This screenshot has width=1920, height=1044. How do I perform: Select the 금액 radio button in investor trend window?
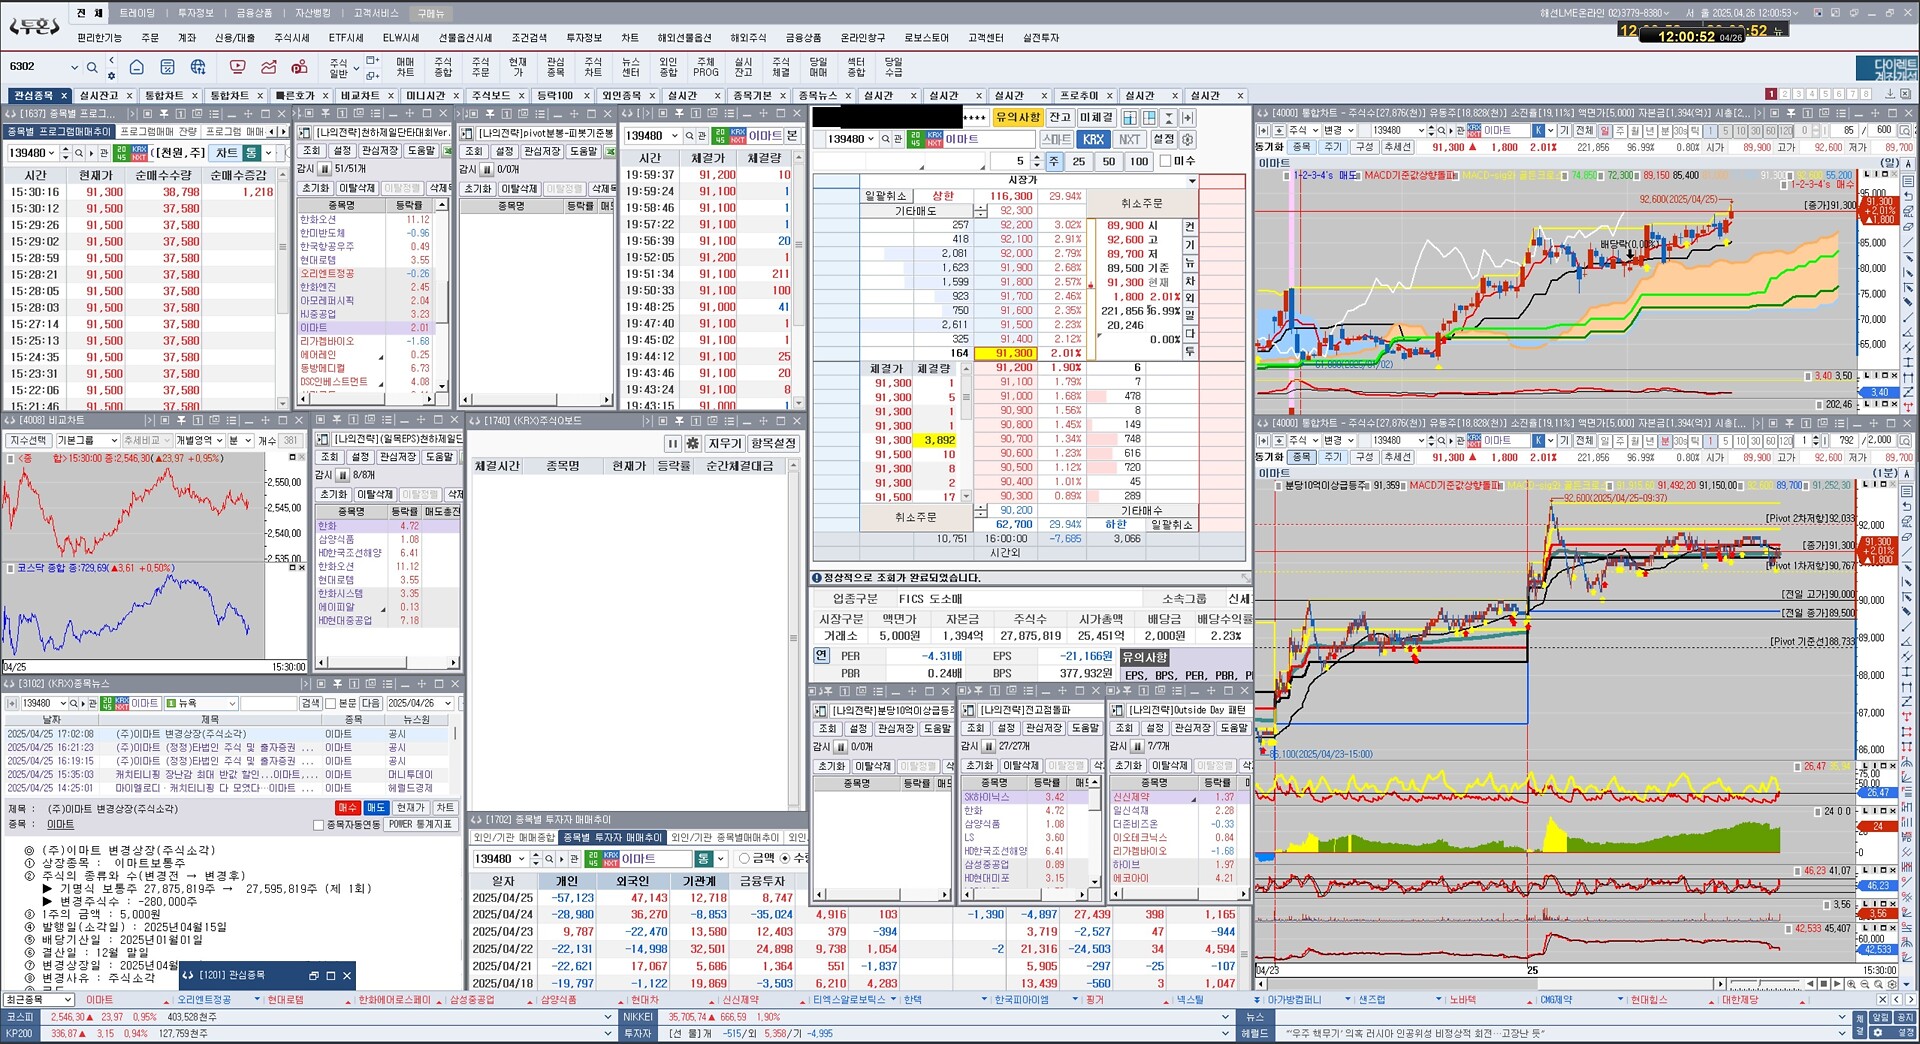coord(744,859)
